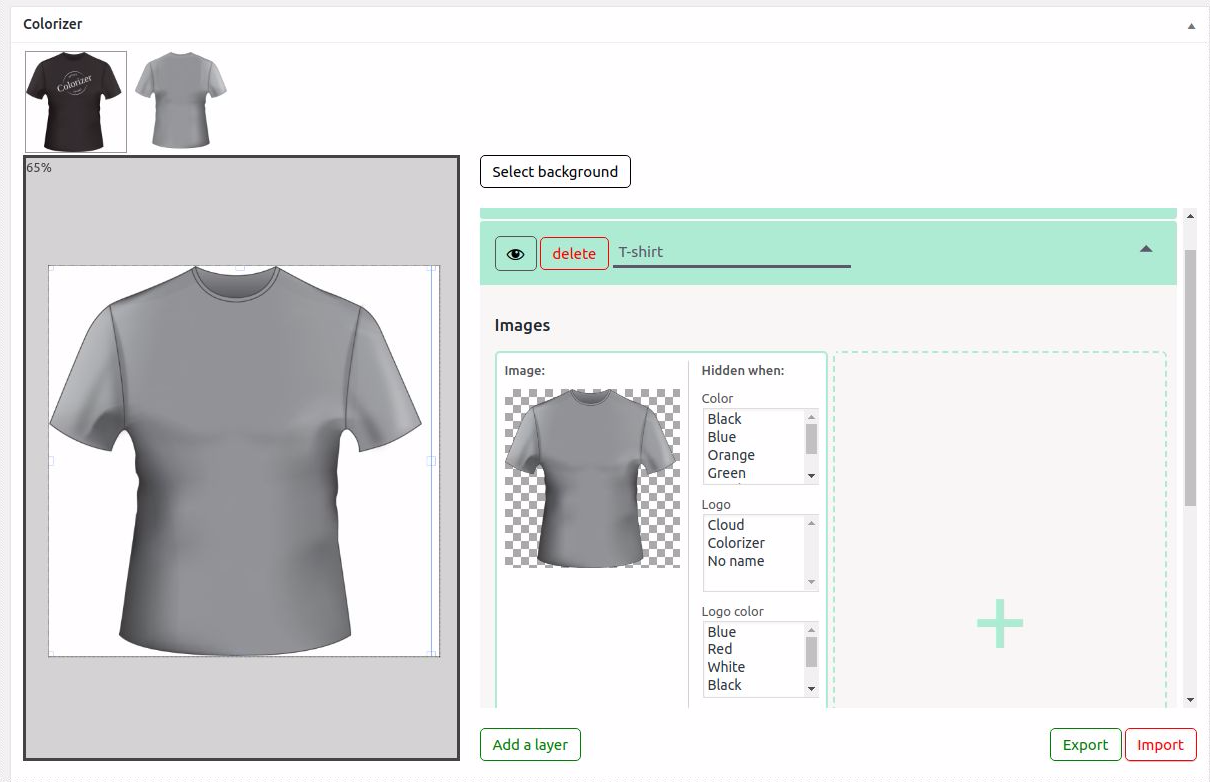
Task: Click the eye icon on the layer header
Action: (515, 253)
